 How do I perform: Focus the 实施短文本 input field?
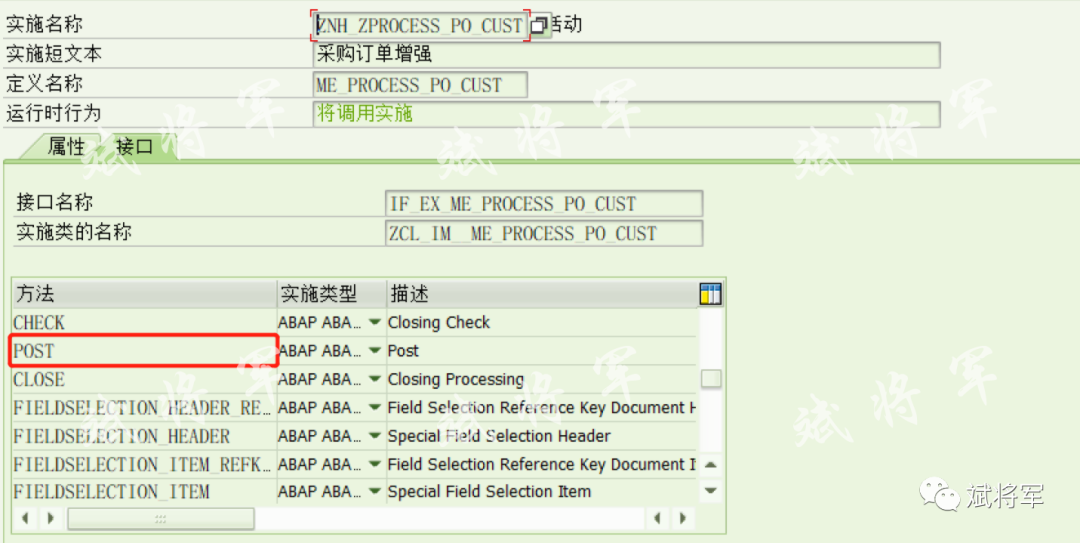click(626, 55)
